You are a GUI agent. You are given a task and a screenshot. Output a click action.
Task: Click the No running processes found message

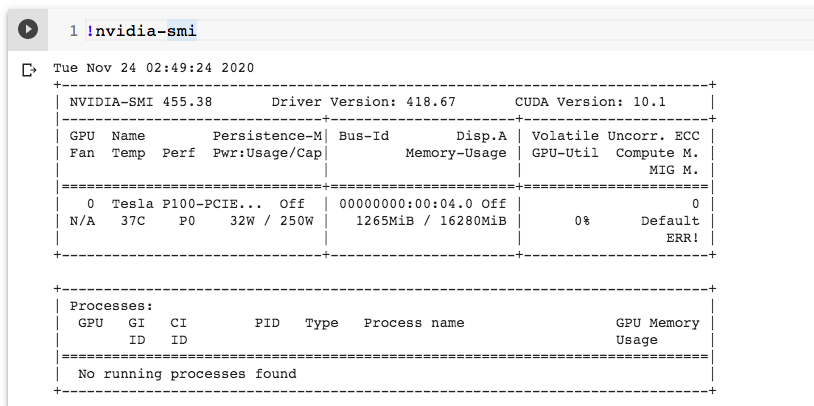(187, 374)
